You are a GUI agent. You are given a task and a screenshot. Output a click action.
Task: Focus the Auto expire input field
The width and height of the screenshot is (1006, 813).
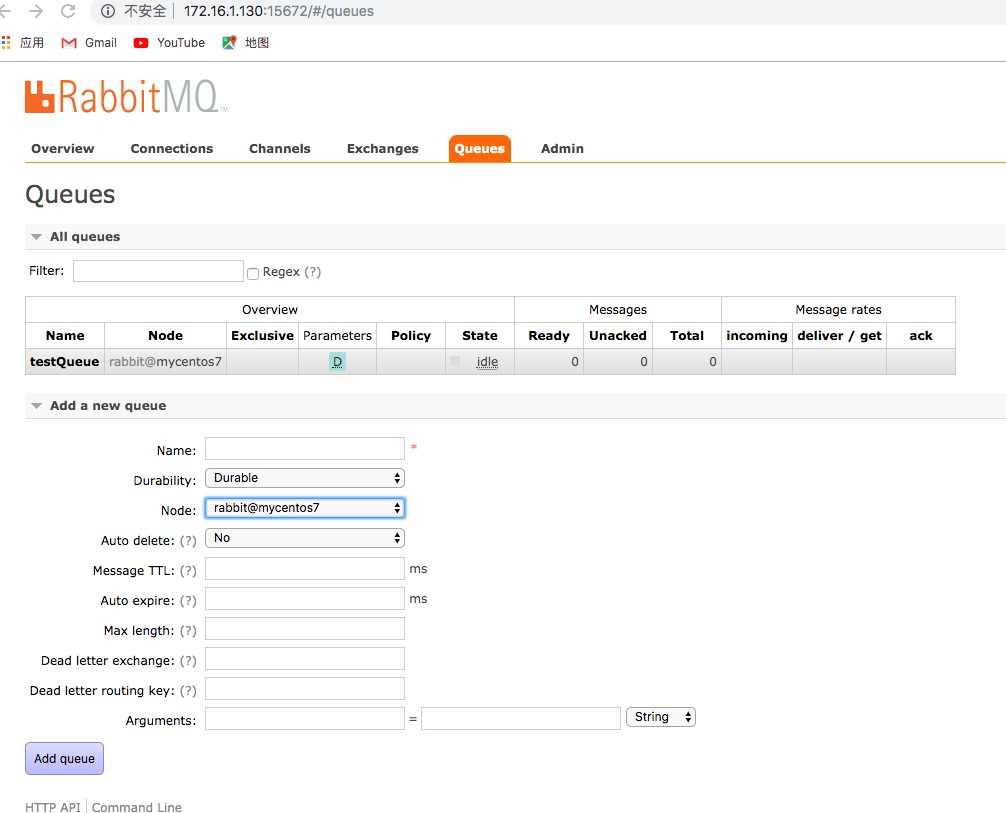[305, 599]
